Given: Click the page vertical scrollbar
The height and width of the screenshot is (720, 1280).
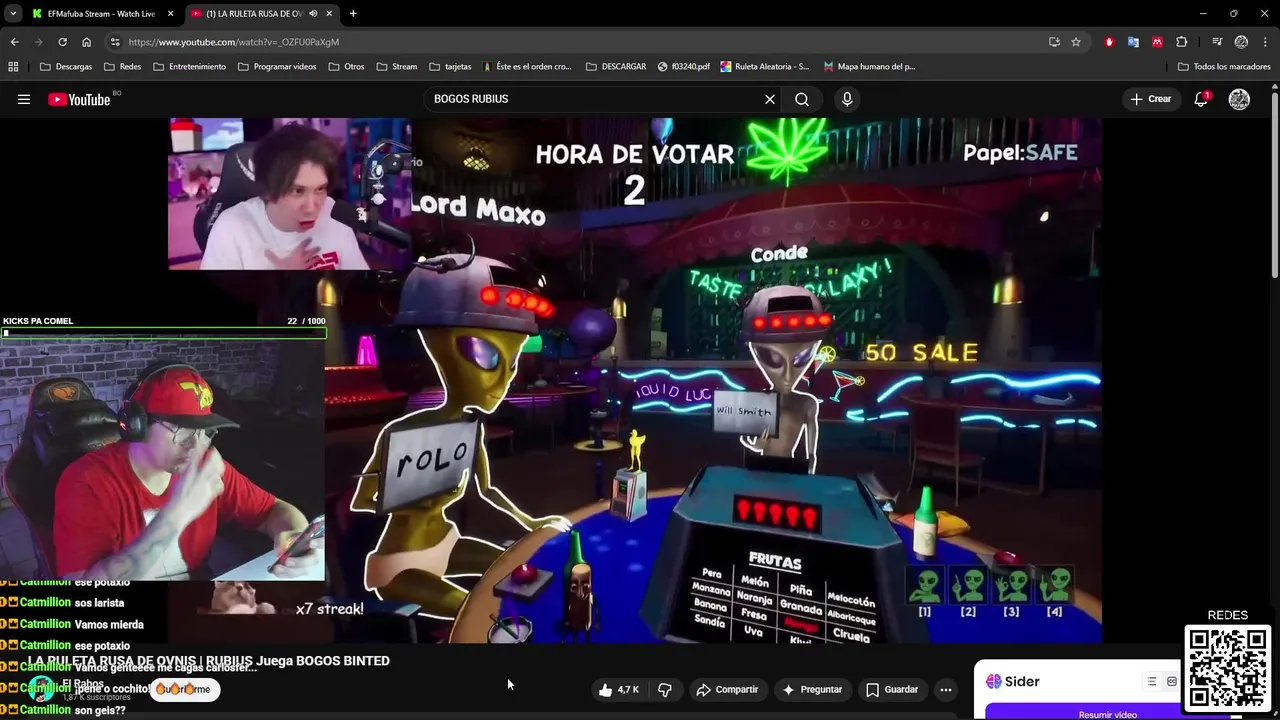Looking at the screenshot, I should pyautogui.click(x=1275, y=185).
